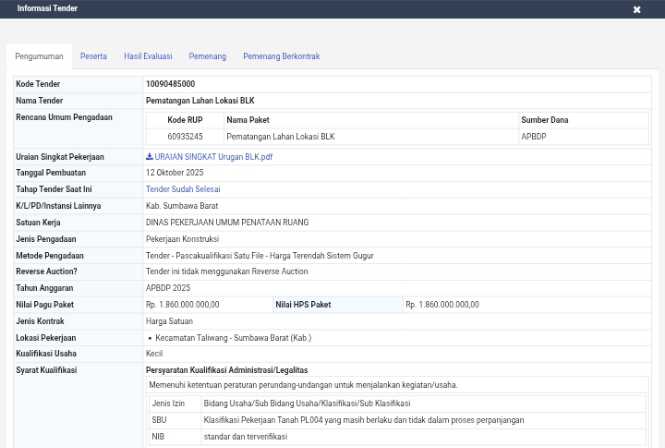665x448 pixels.
Task: Click the NIB row in Jenis Izin table
Action: tap(397, 437)
